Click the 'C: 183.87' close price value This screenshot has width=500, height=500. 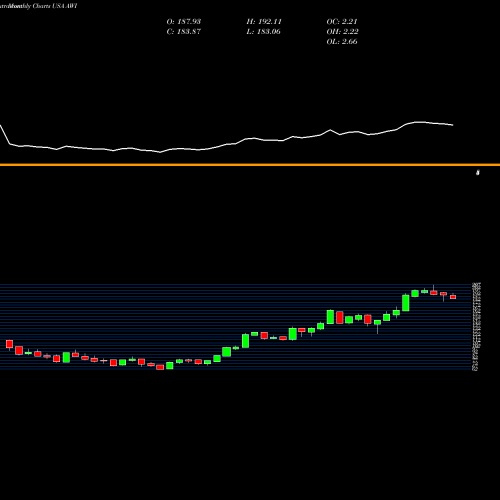(x=184, y=32)
